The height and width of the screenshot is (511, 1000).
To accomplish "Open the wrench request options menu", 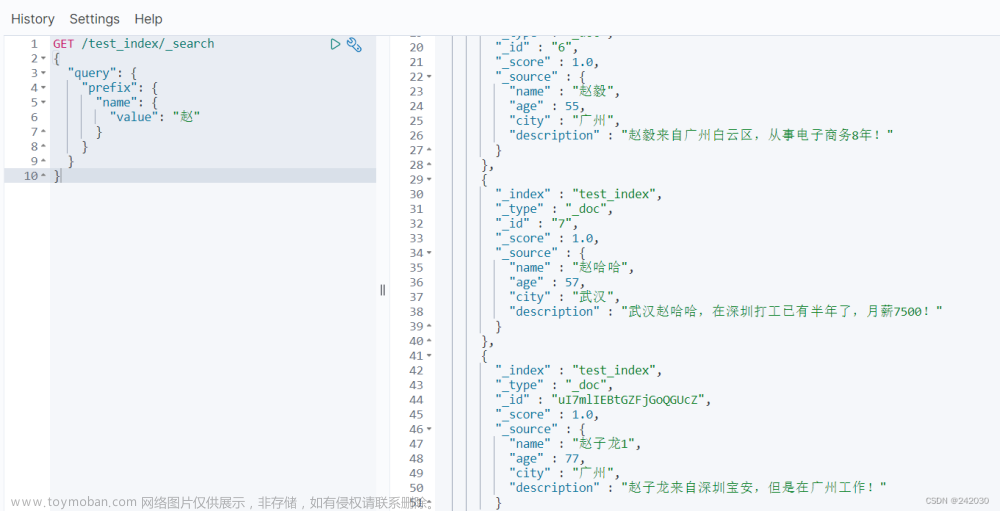I will [355, 44].
